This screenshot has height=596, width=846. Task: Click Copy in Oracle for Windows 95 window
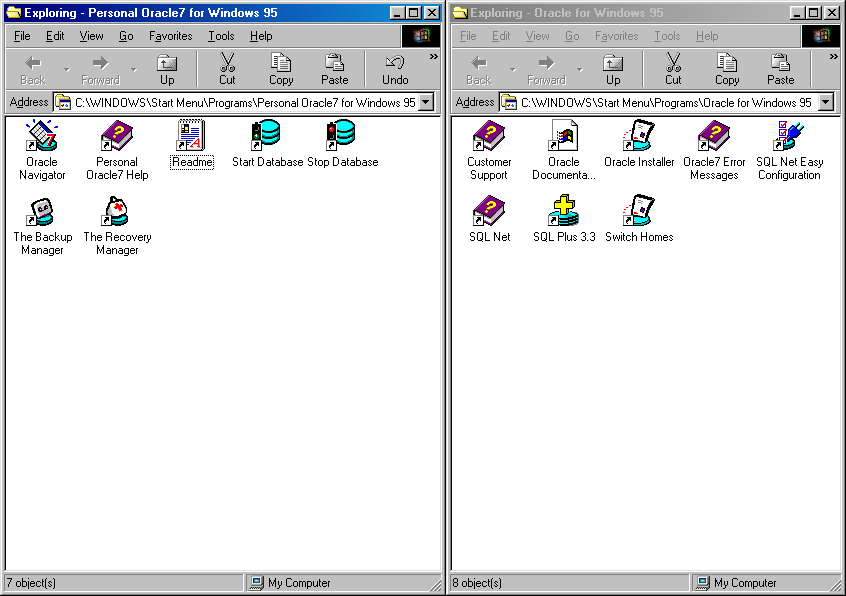coord(727,70)
